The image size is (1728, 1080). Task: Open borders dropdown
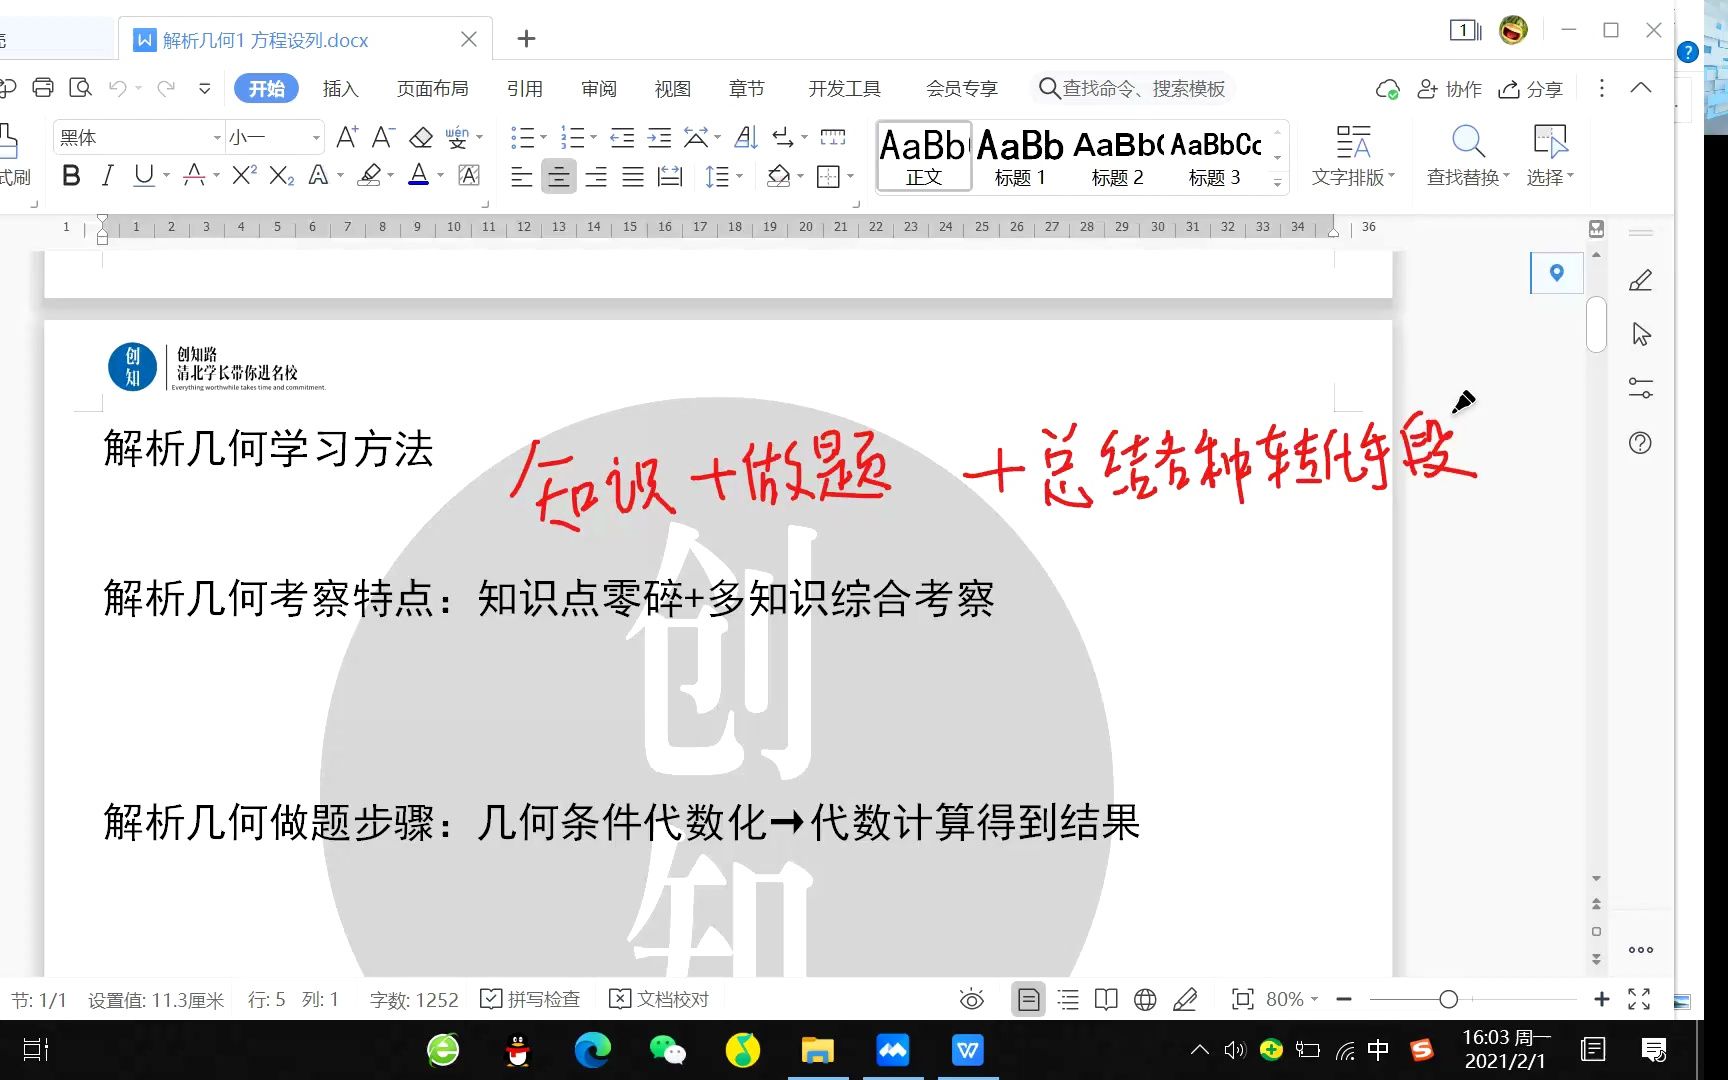pyautogui.click(x=850, y=177)
